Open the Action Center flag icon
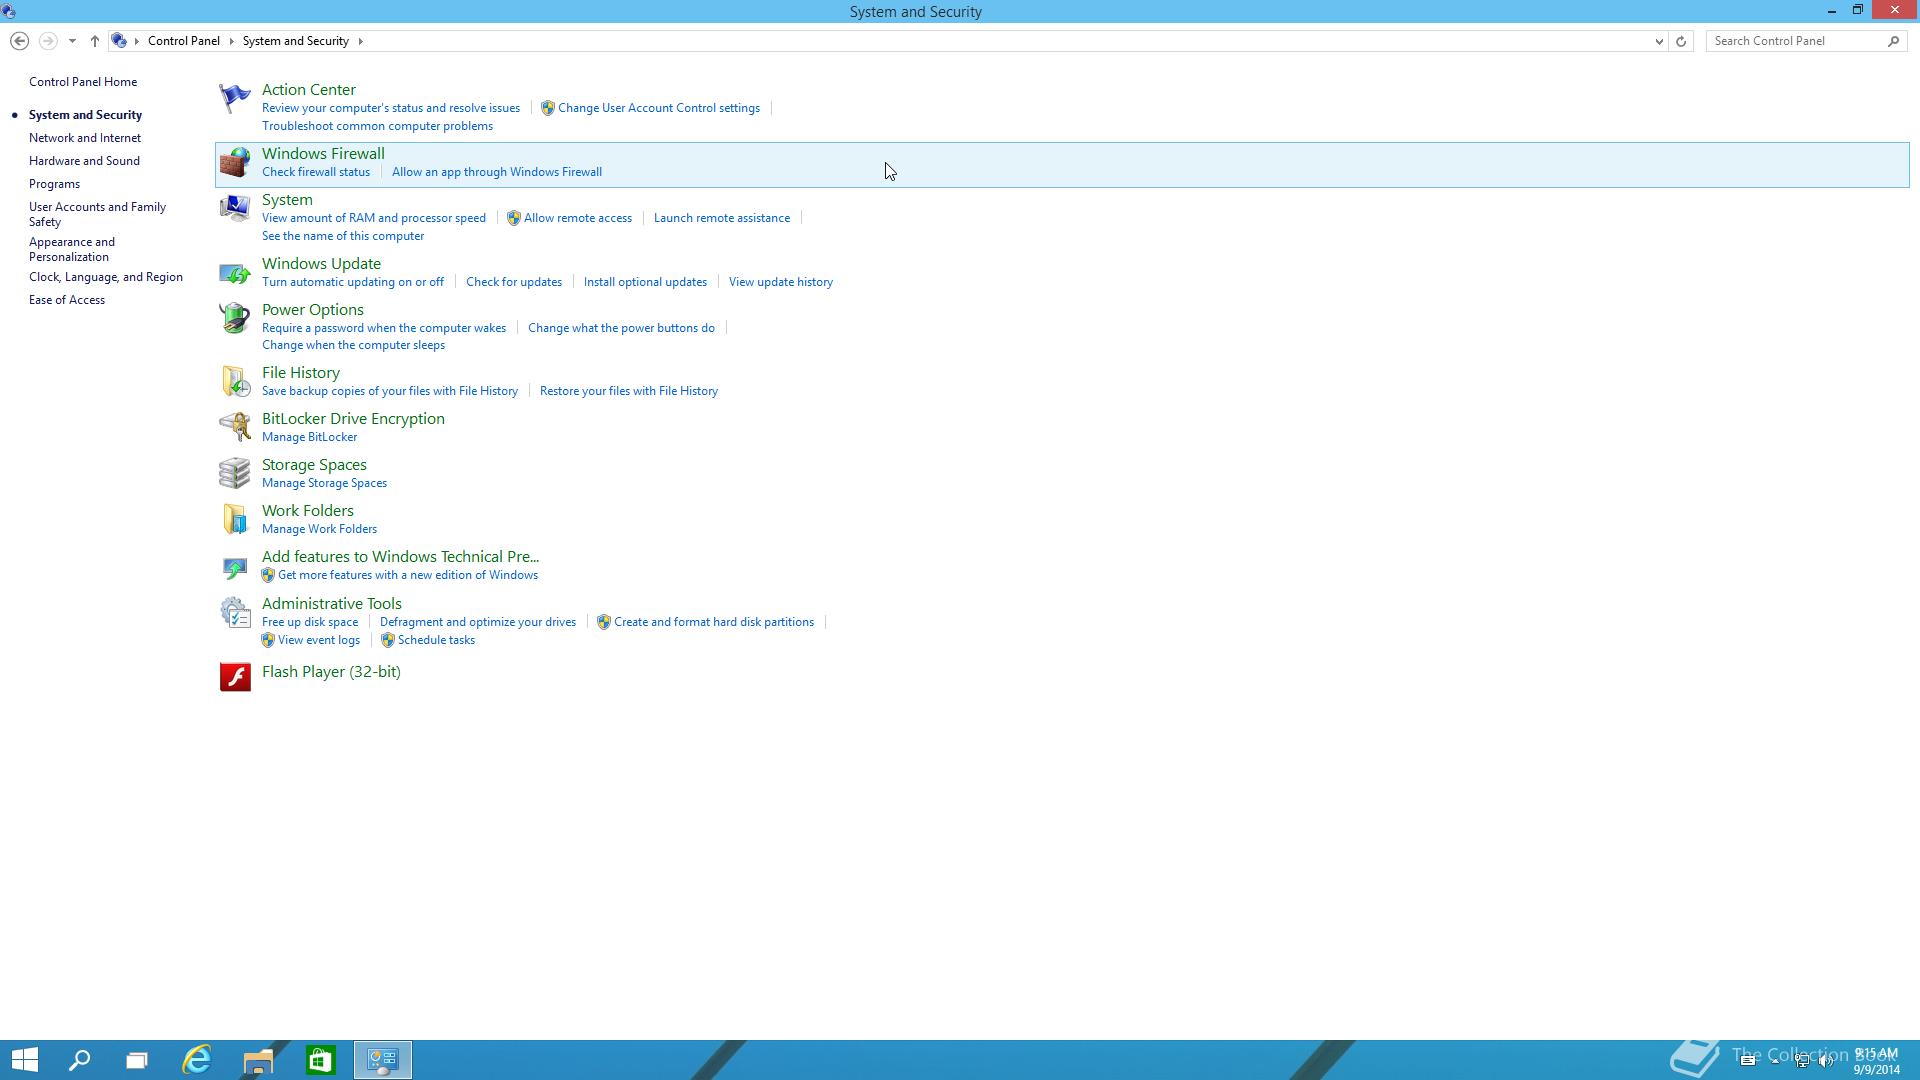Screen dimensions: 1920x1080 (235, 98)
